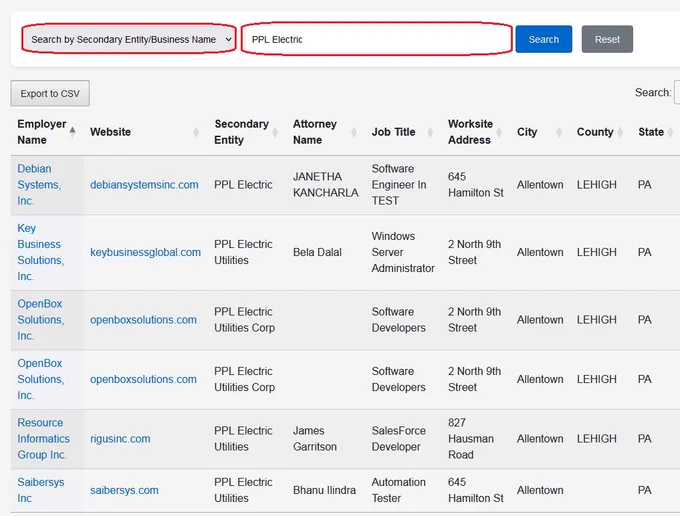Open the Saibersys Inc employer link
This screenshot has height=516, width=680.
click(x=41, y=490)
